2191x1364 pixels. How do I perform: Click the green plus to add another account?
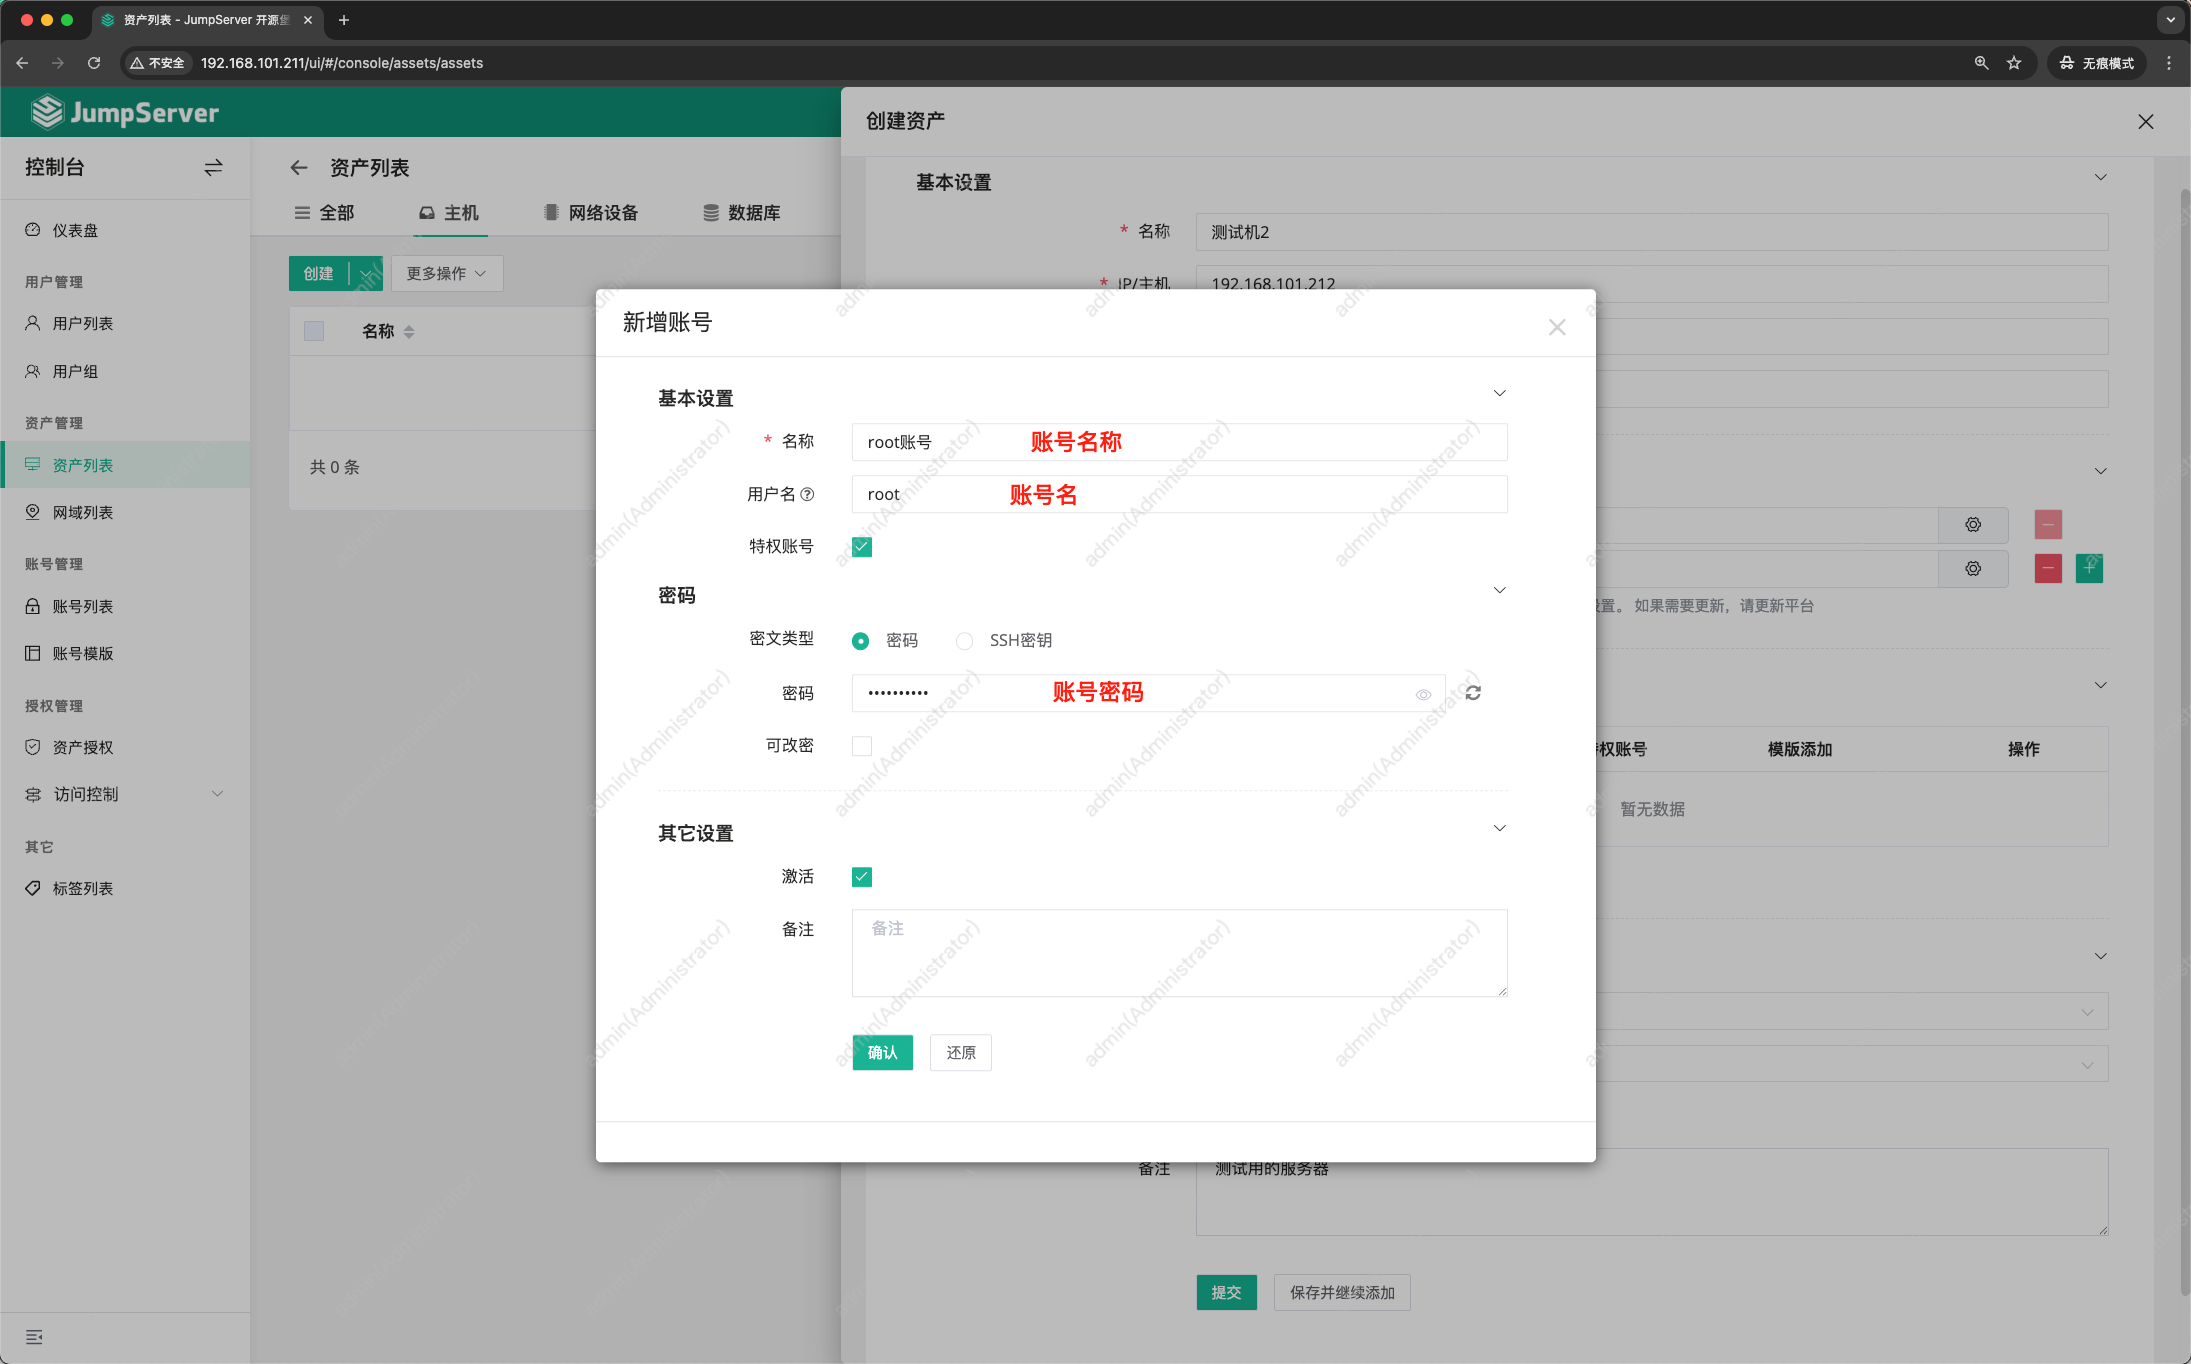(2089, 568)
